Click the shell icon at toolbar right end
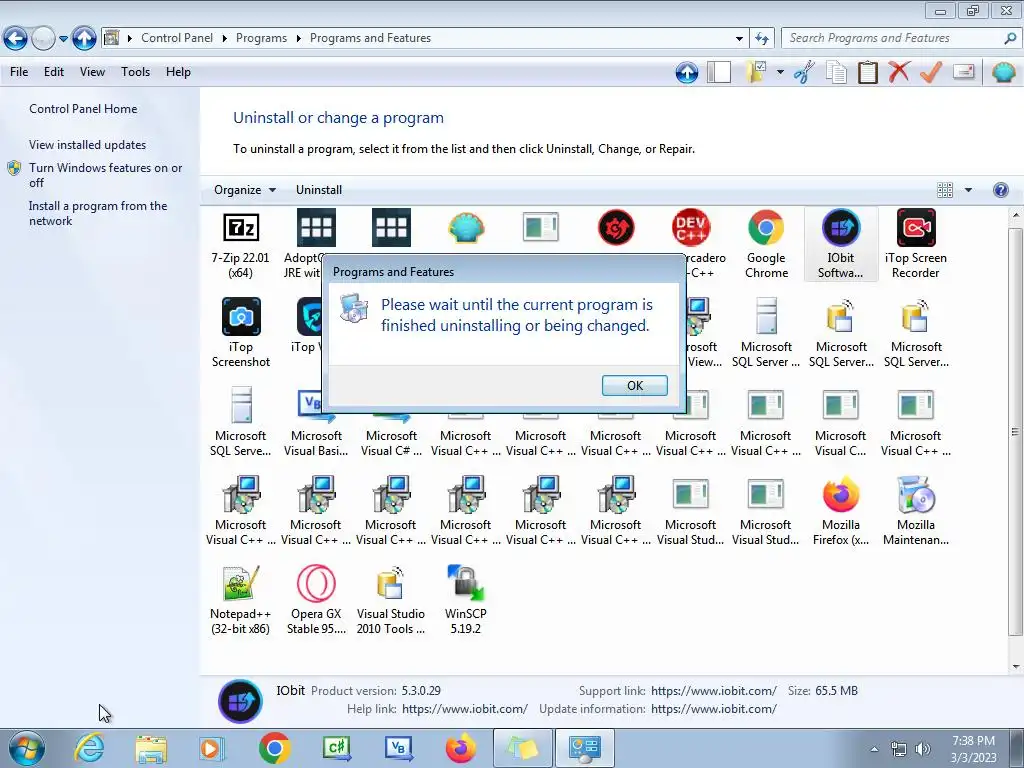The width and height of the screenshot is (1024, 768). (x=1003, y=72)
